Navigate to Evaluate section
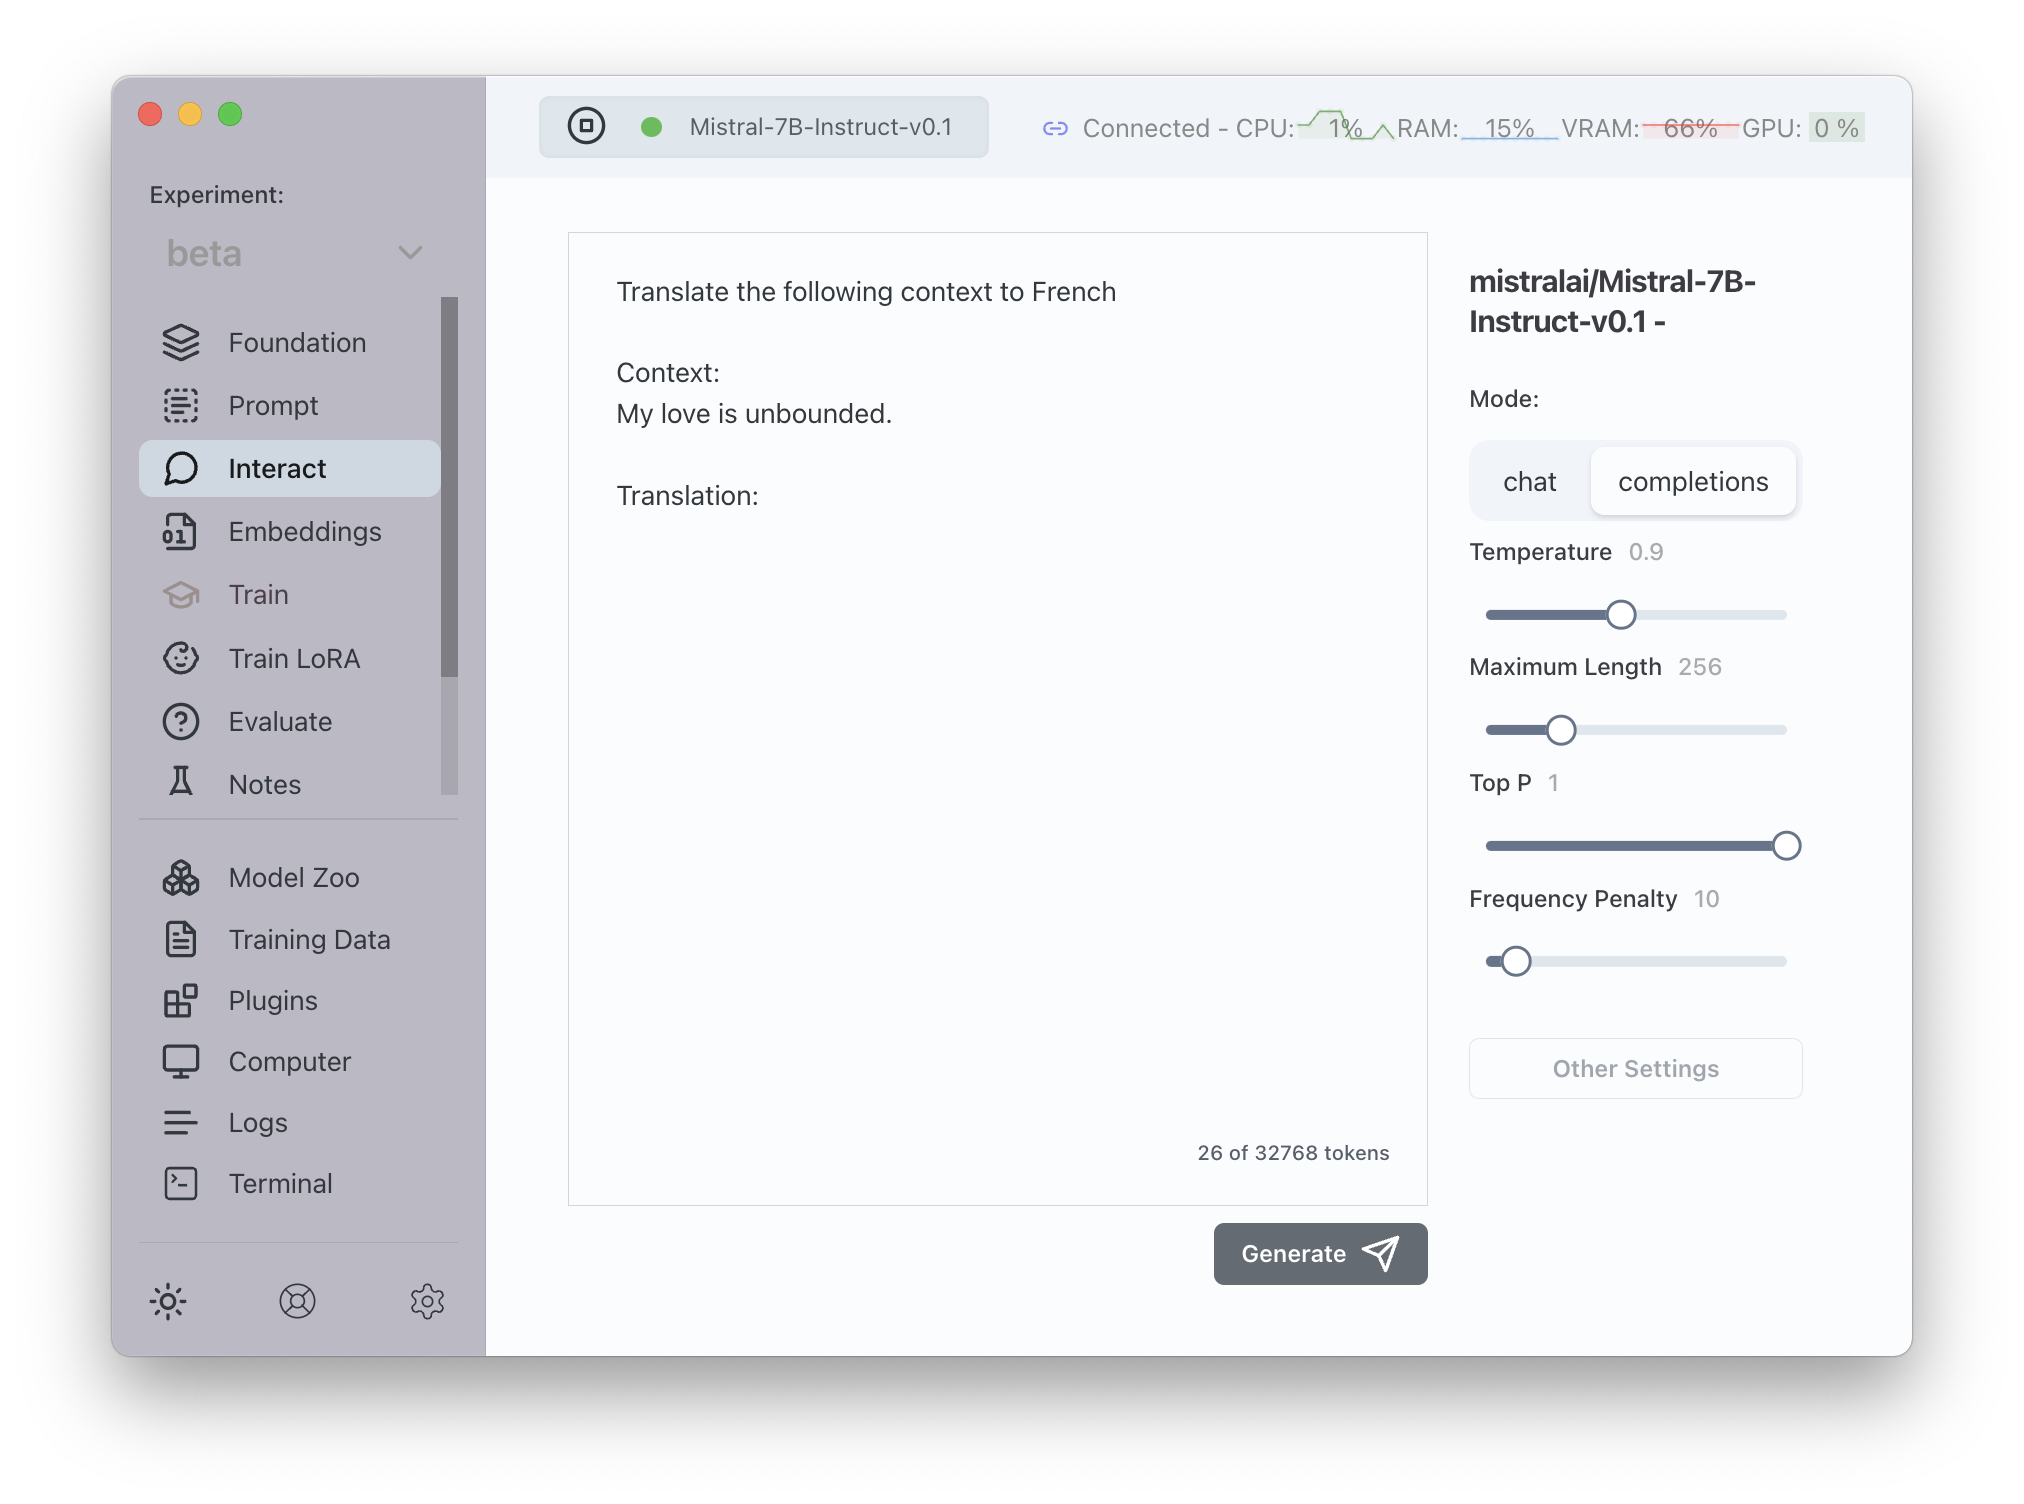This screenshot has height=1504, width=2024. (278, 722)
